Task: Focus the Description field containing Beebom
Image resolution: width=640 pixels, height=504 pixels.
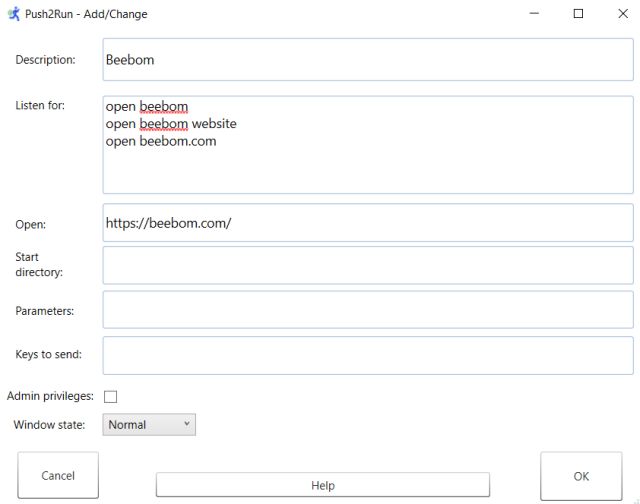Action: [367, 60]
